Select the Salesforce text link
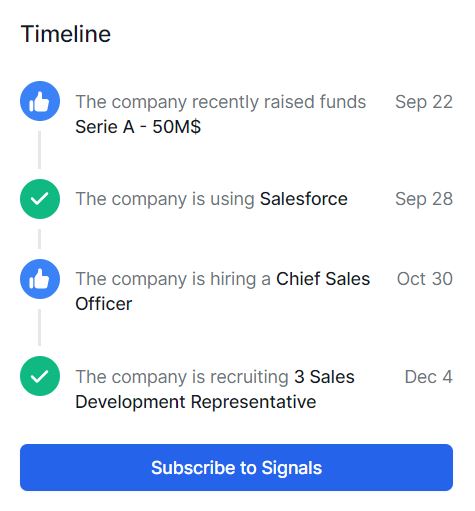Screen dimensions: 475x511 (304, 199)
